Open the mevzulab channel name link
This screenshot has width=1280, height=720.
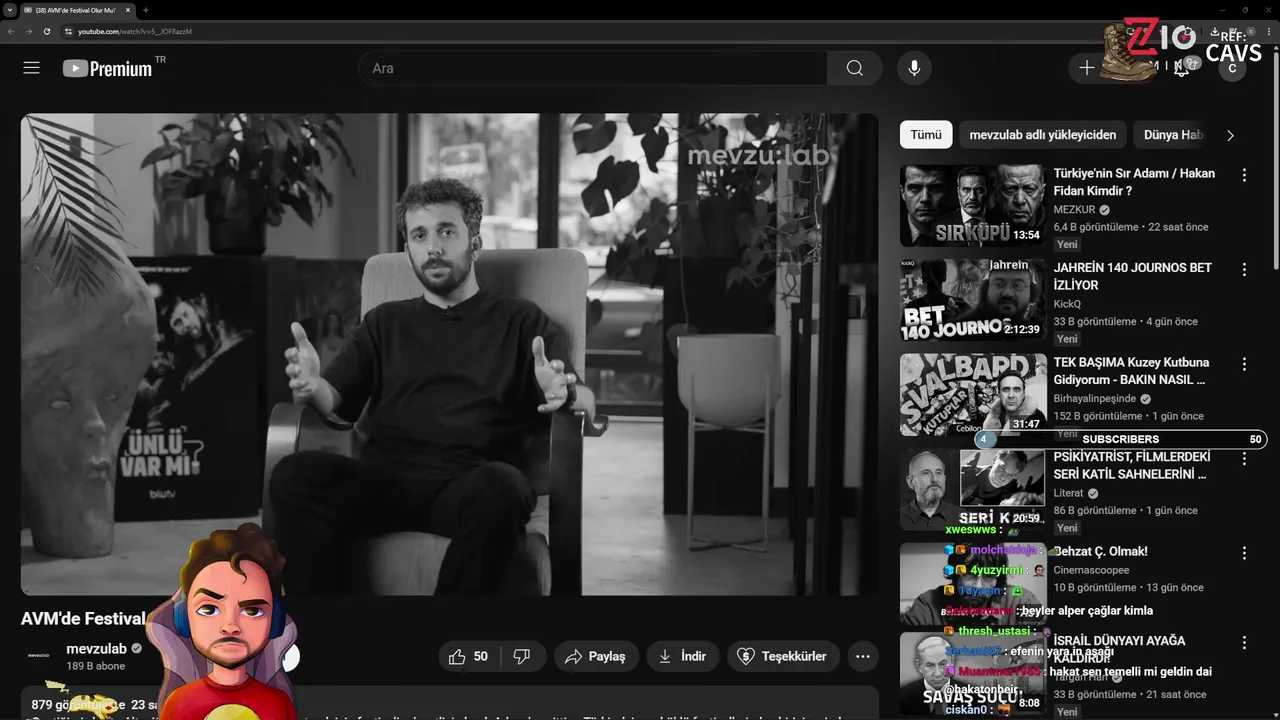tap(97, 649)
